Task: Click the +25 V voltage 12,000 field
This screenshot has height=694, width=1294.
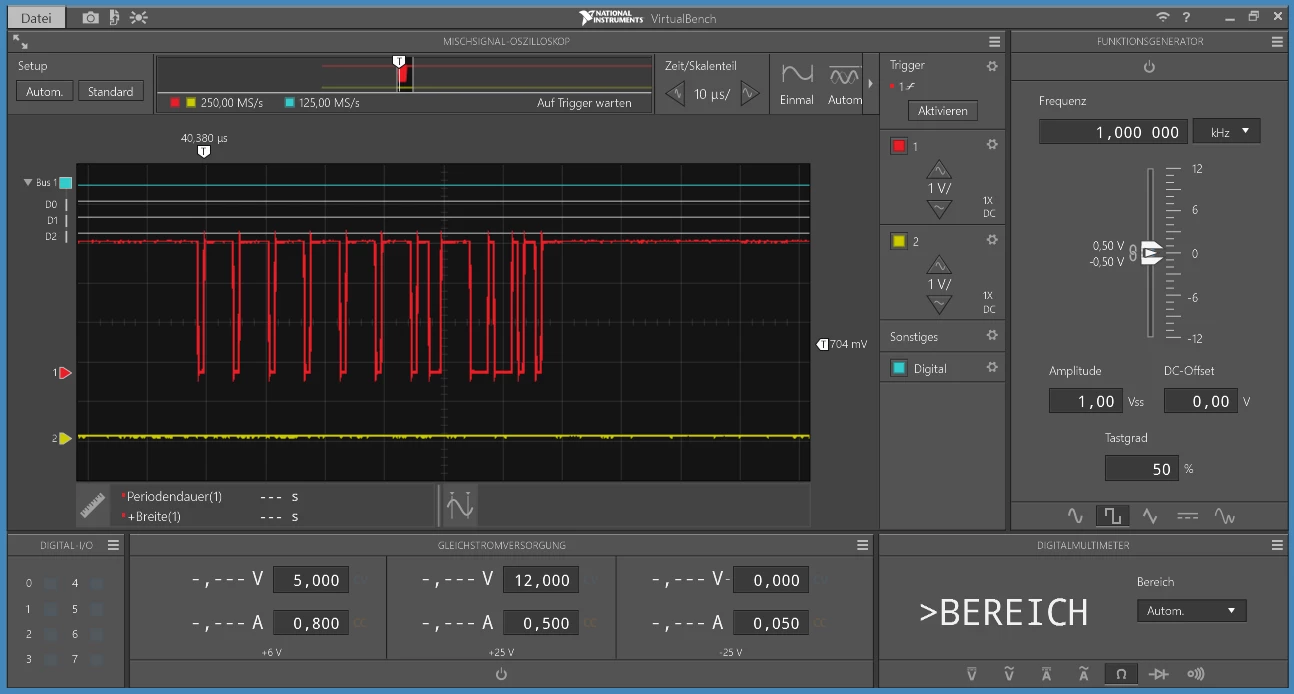Action: 541,580
